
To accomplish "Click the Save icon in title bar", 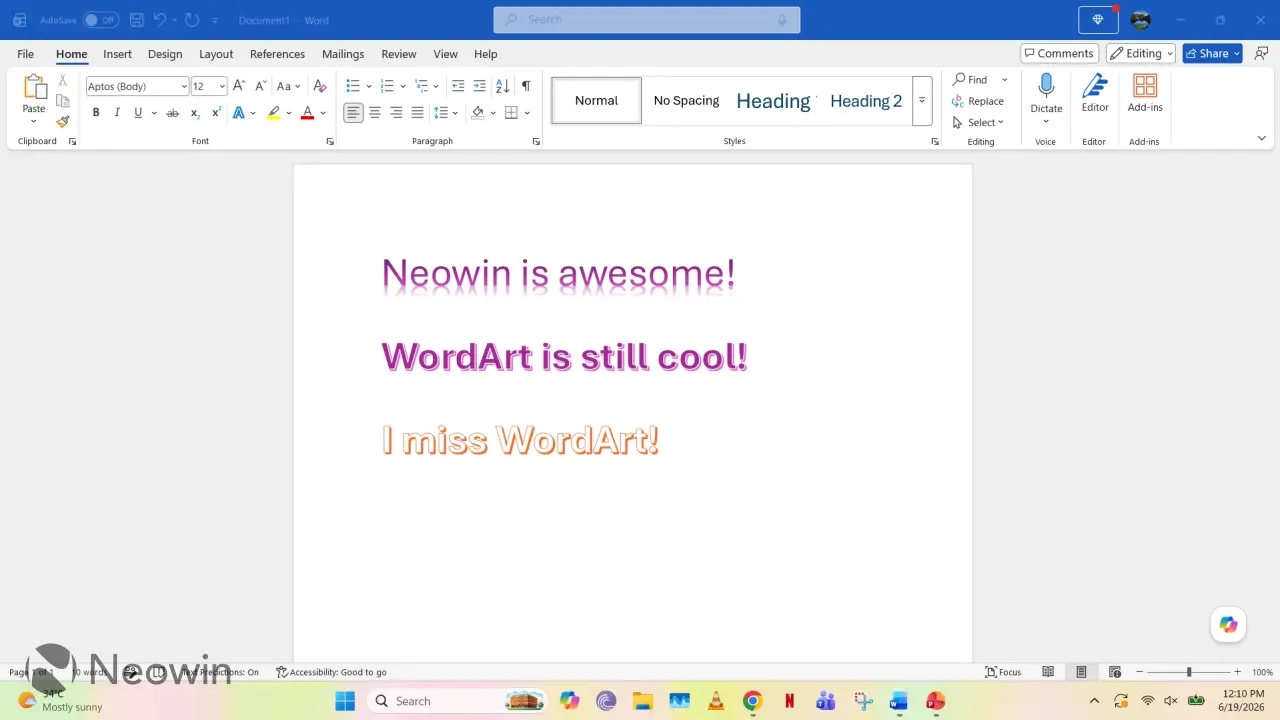I will click(137, 20).
